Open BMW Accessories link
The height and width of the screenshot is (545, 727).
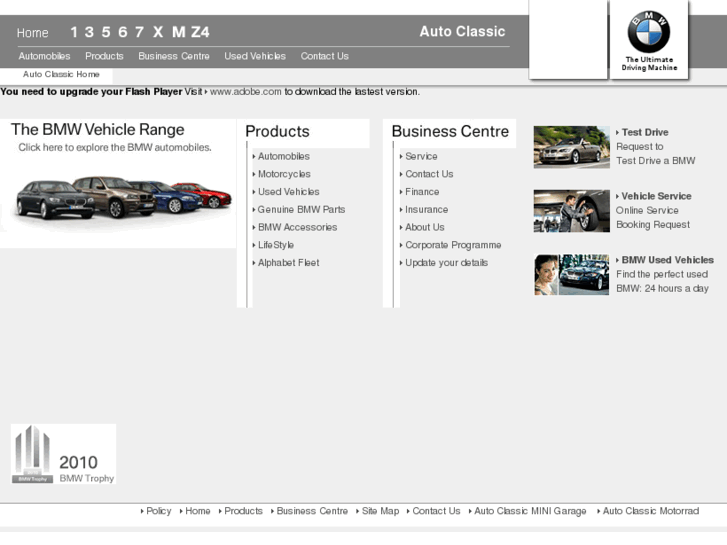coord(297,227)
